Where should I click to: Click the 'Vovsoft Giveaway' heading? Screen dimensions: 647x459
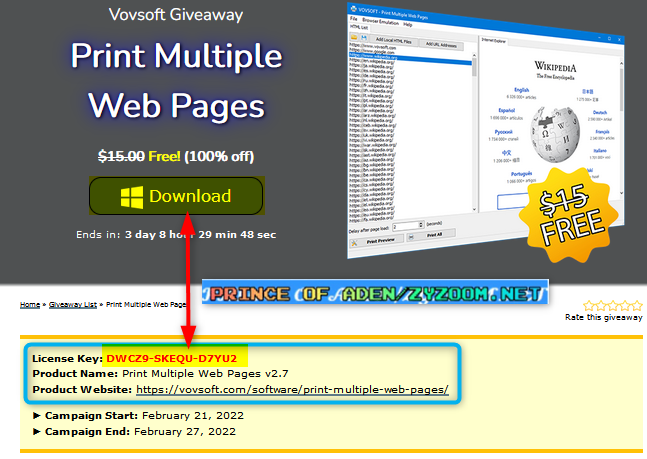click(176, 15)
